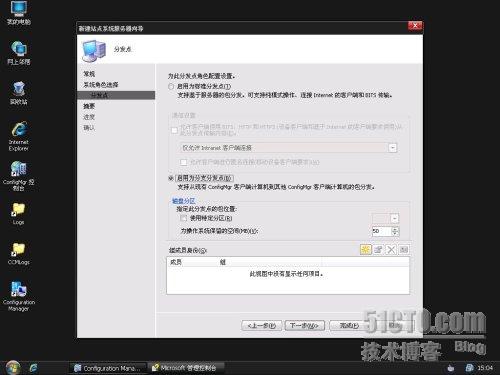Toggle allow anonymous client connections checkbox
The height and width of the screenshot is (375, 500).
183,162
